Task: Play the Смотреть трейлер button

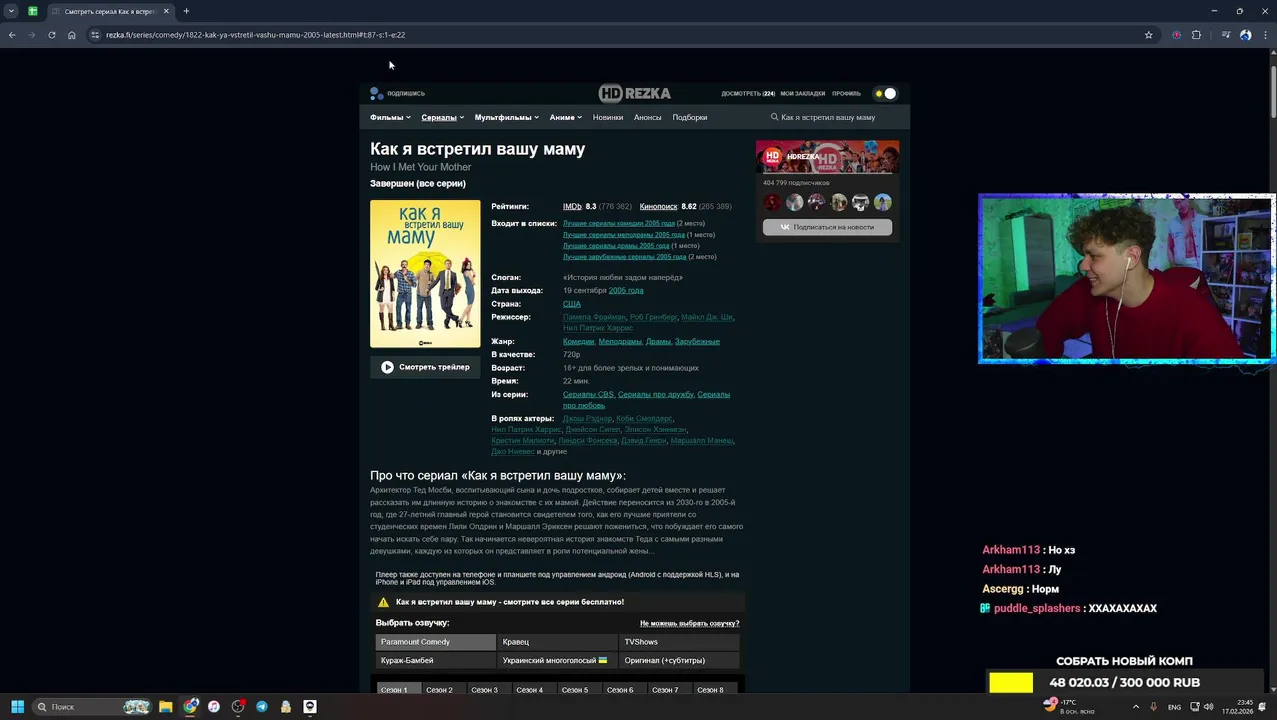Action: click(x=425, y=367)
